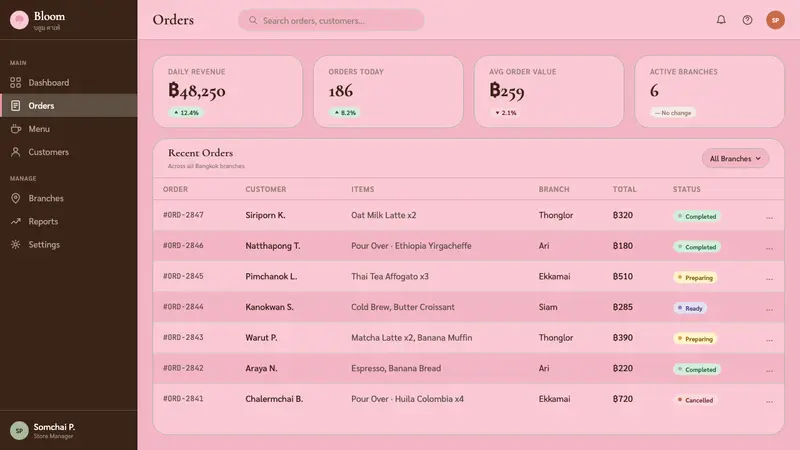Click item Thai Tea Affogato x3
This screenshot has height=450, width=800.
click(390, 277)
